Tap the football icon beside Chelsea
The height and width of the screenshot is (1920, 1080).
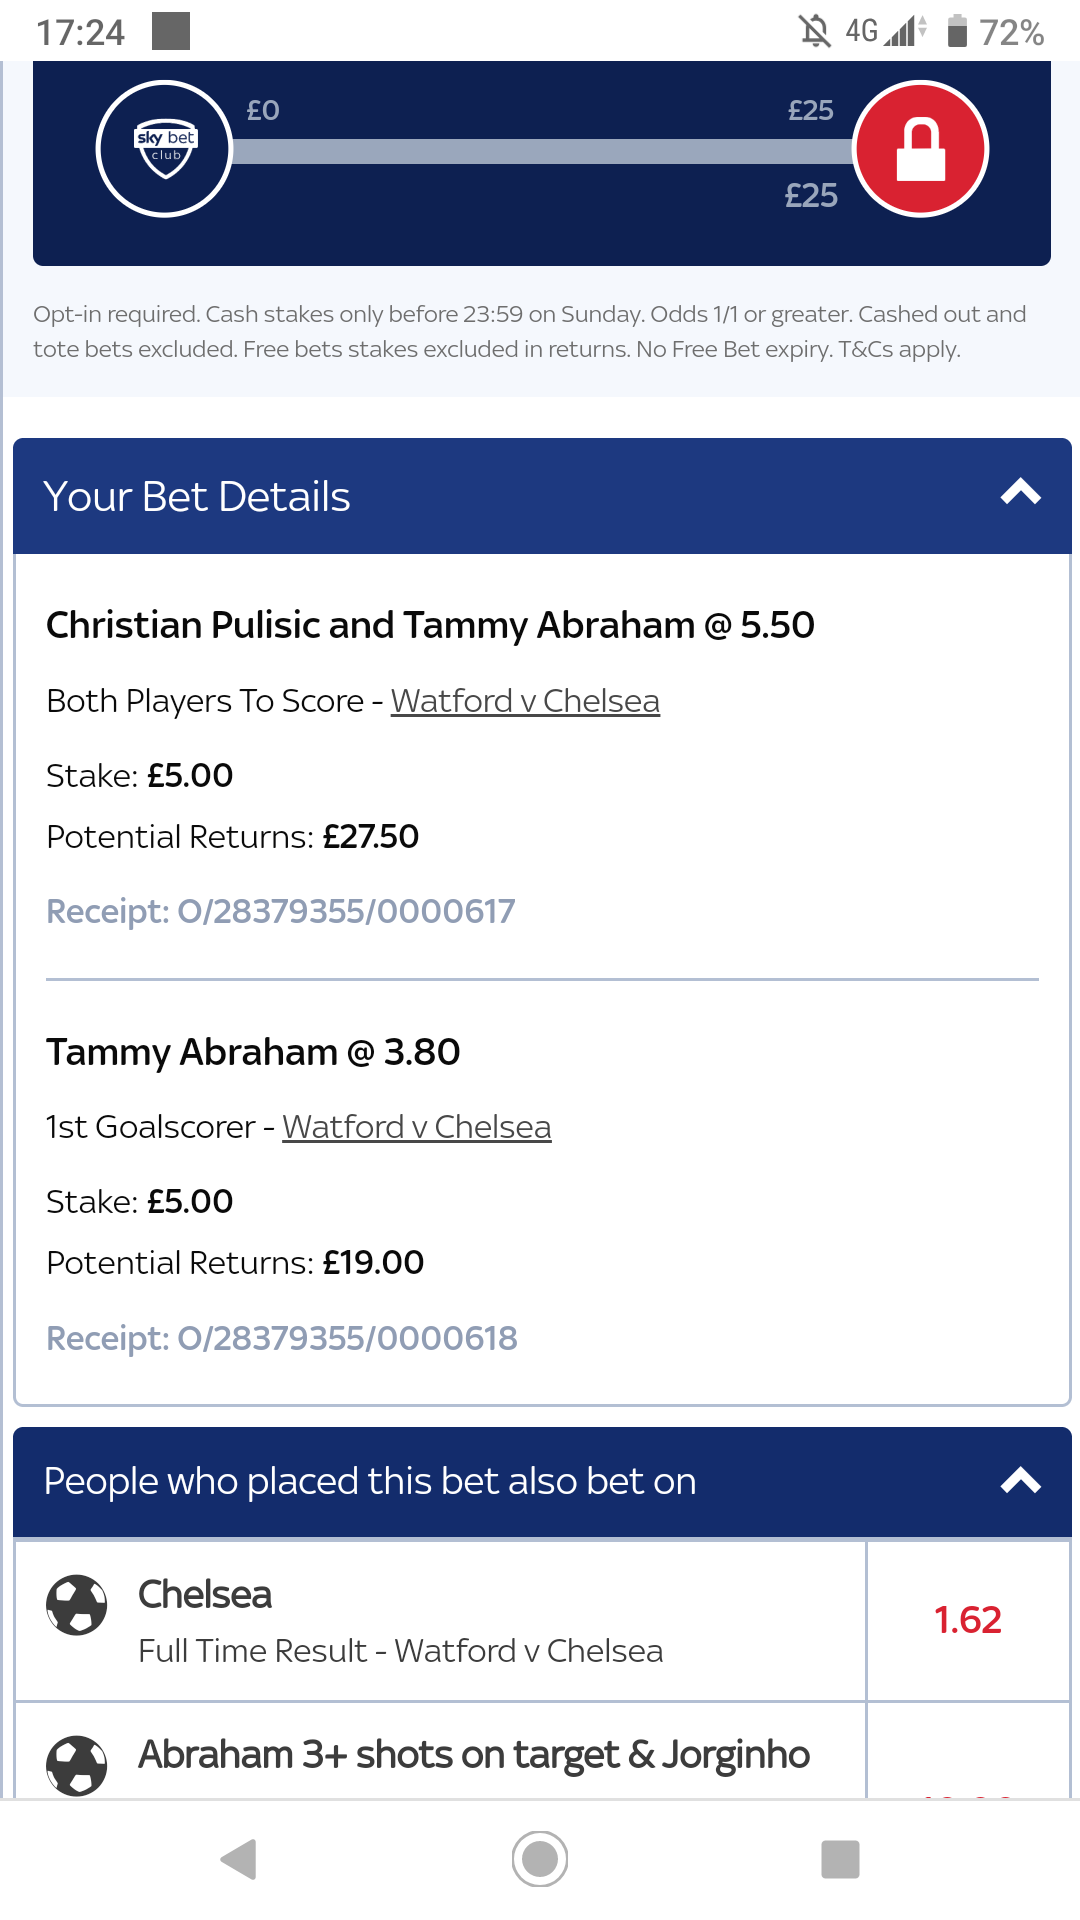[x=77, y=1605]
